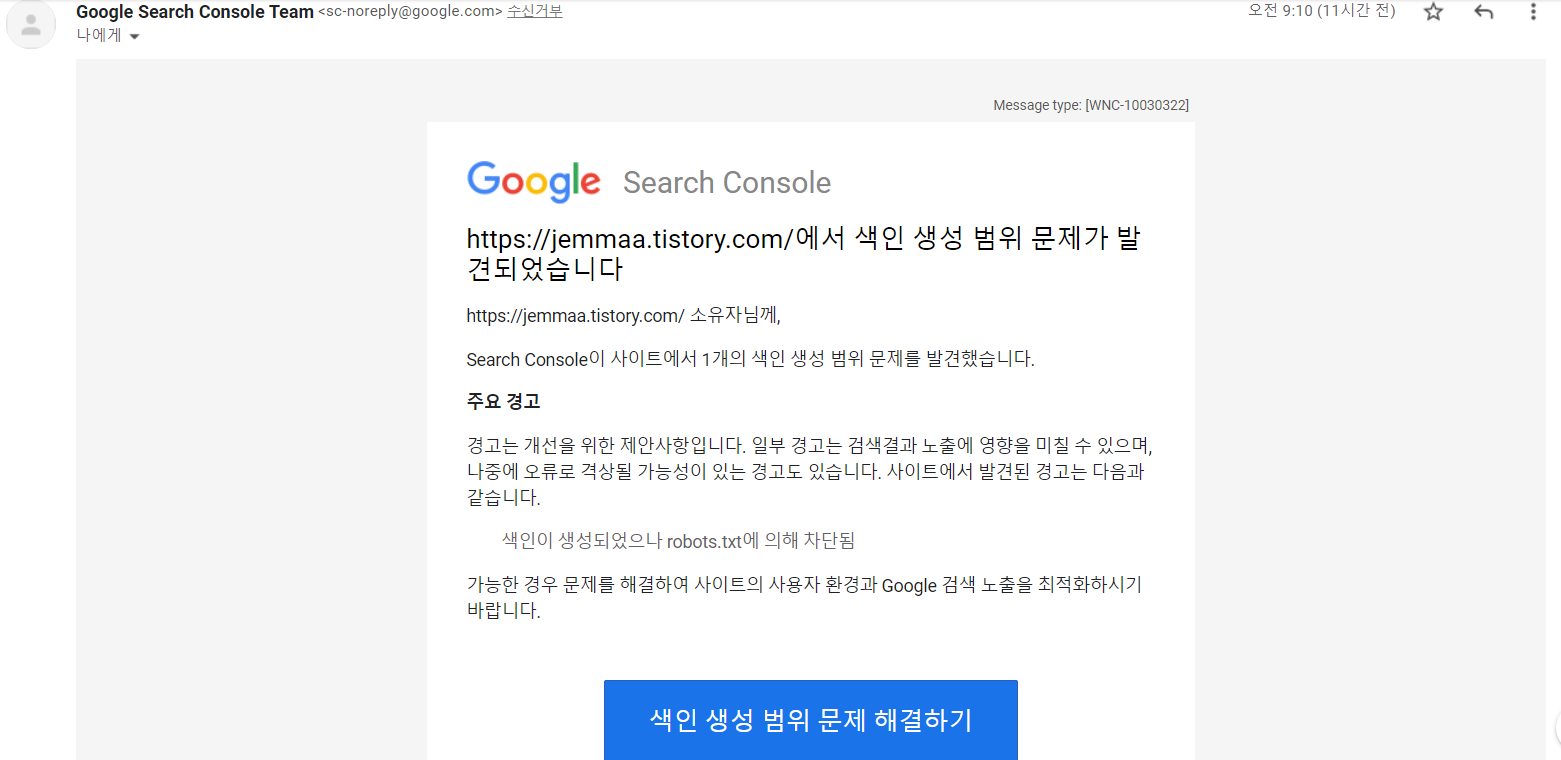Click the jemmaa.tistory.com link in the headline

coord(630,239)
